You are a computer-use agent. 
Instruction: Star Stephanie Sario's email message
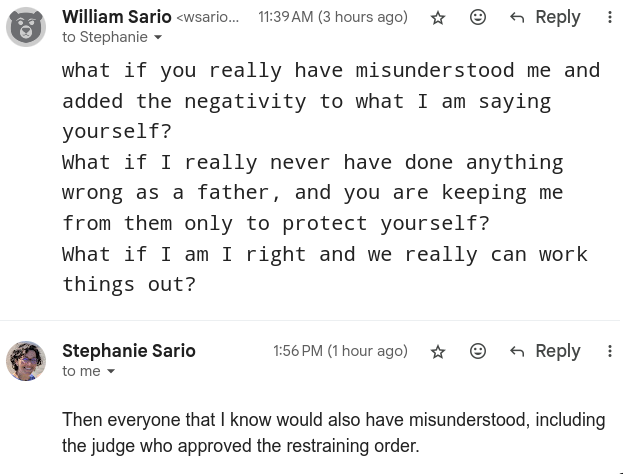click(x=438, y=351)
